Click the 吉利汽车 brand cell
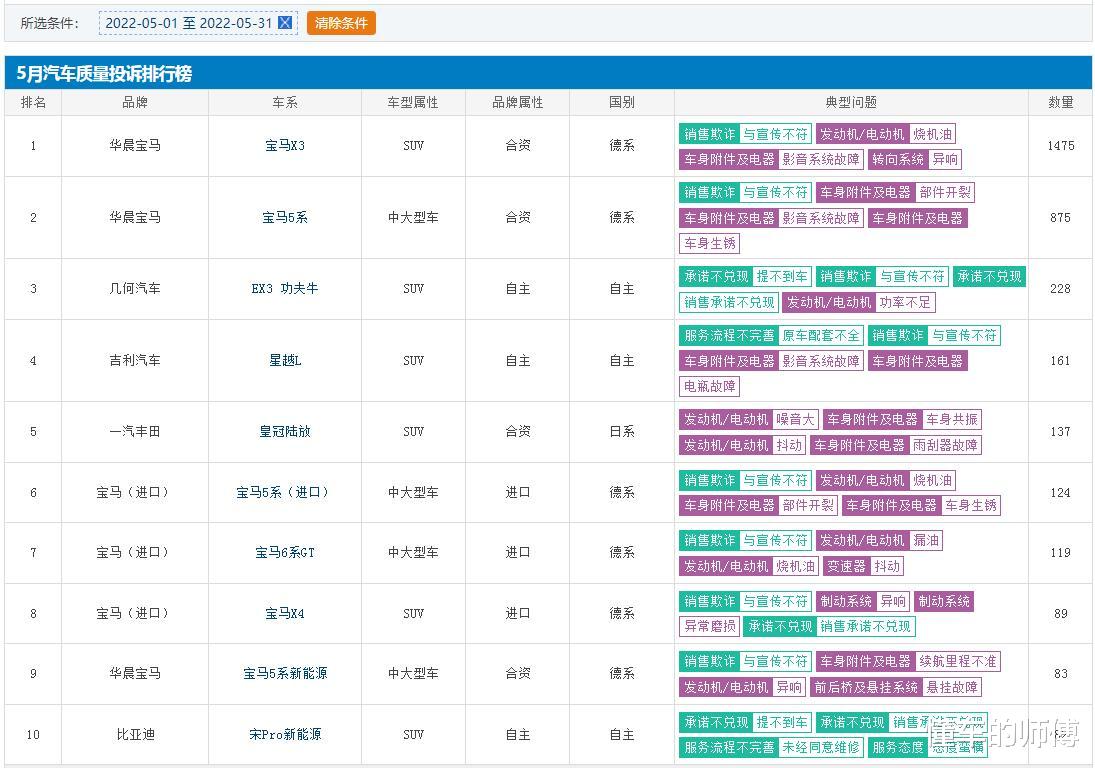1095x768 pixels. pyautogui.click(x=135, y=361)
